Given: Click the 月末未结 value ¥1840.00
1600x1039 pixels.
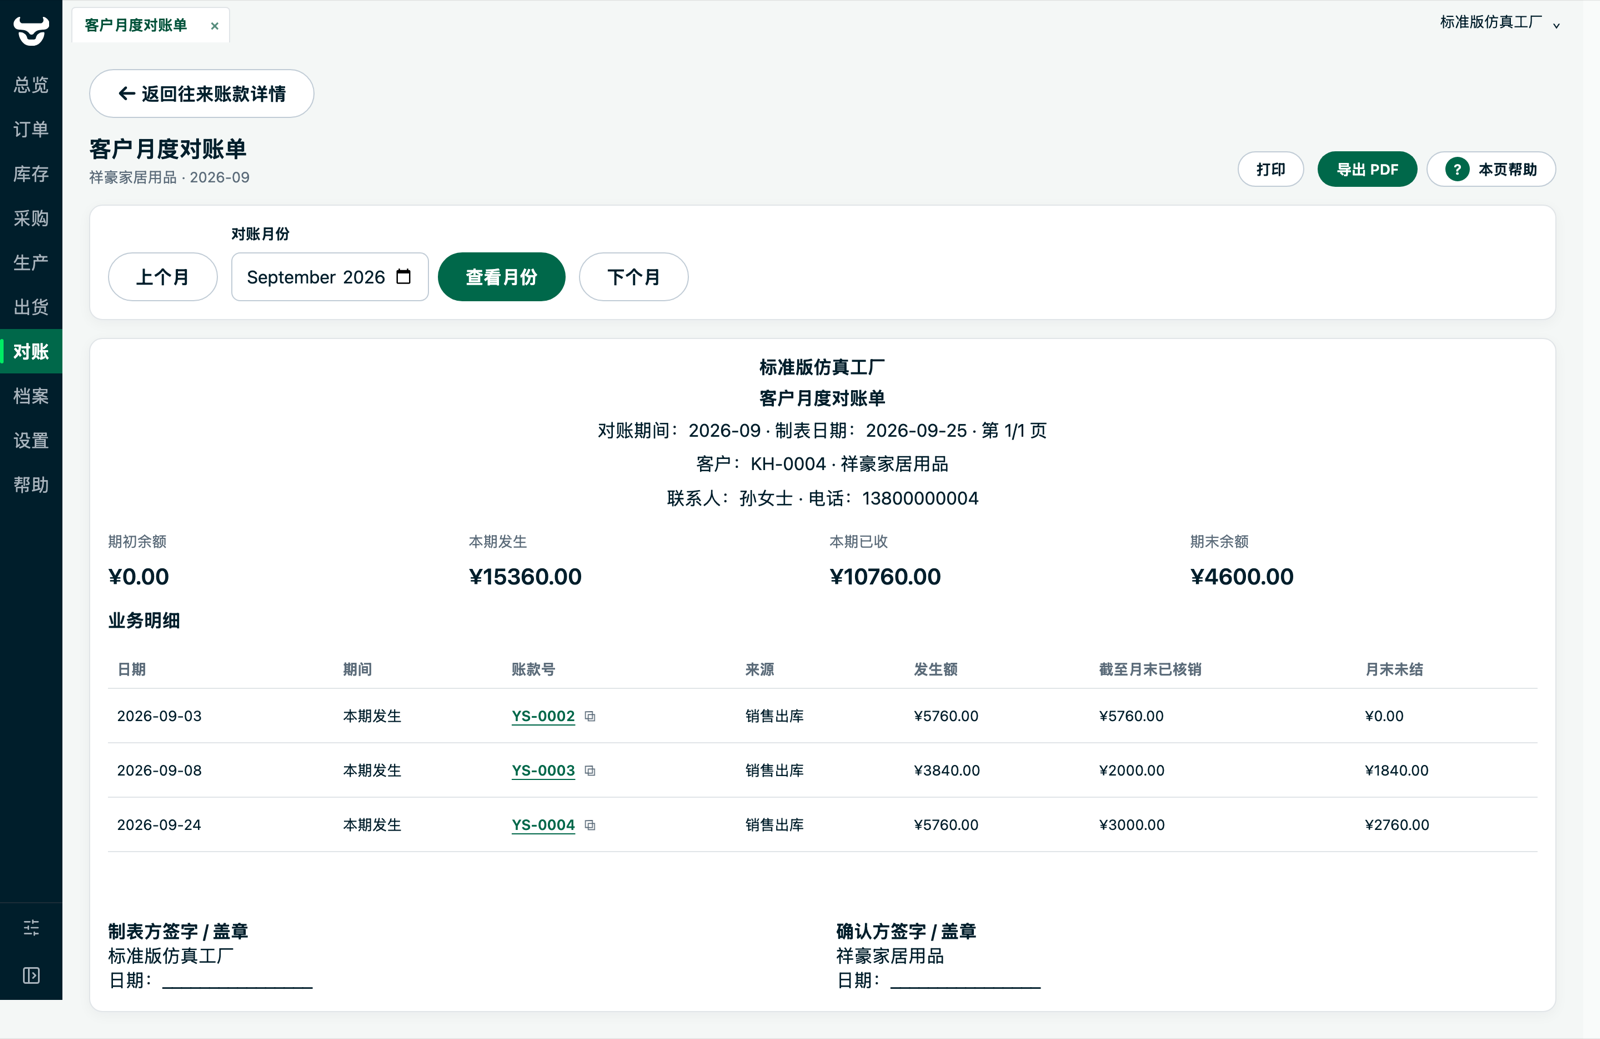Looking at the screenshot, I should tap(1396, 771).
